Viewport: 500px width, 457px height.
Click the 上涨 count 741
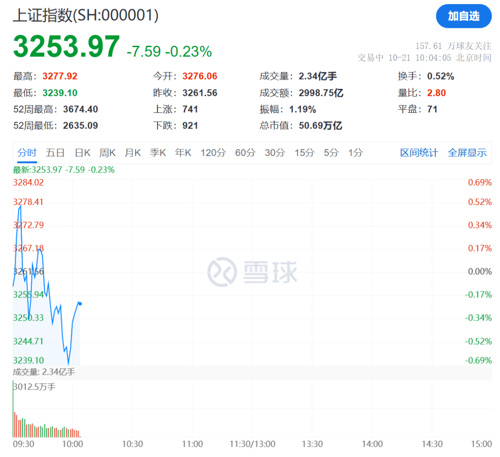[190, 109]
